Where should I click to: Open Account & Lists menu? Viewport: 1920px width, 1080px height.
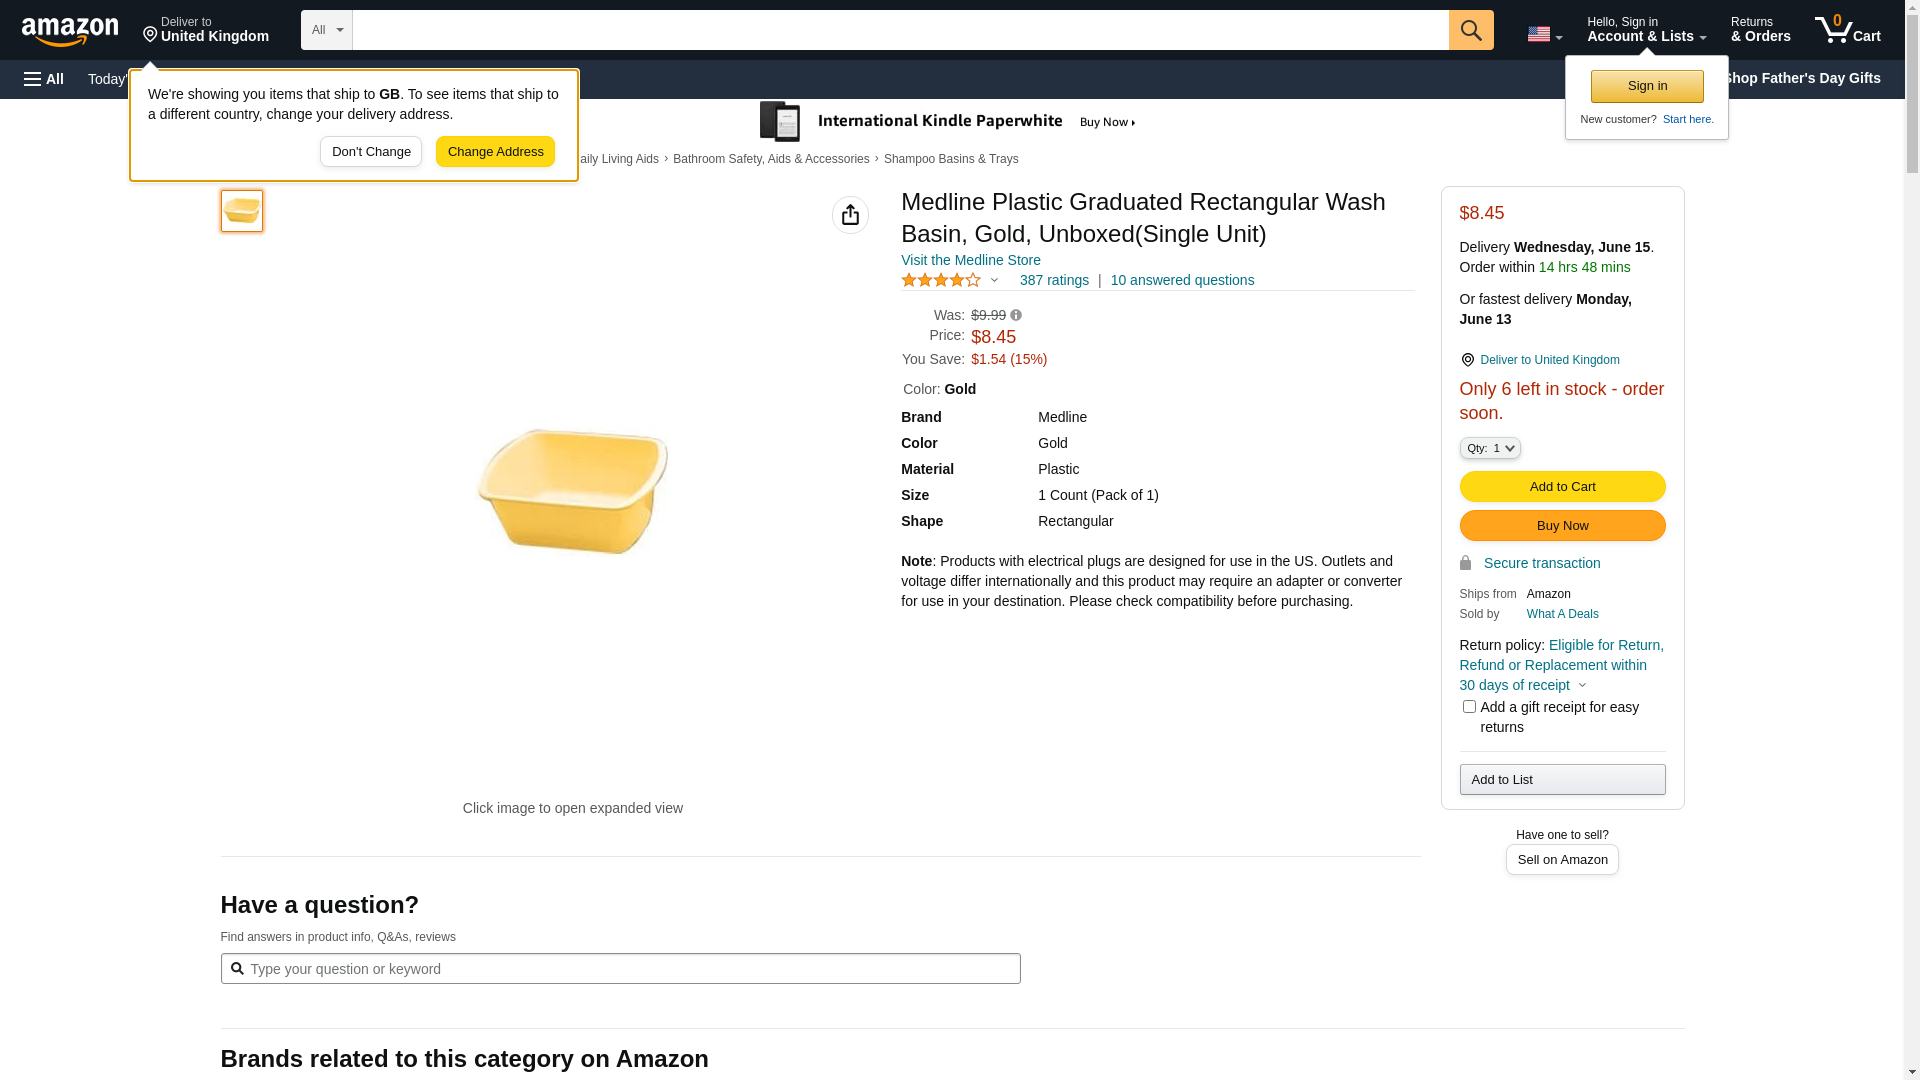(1646, 30)
